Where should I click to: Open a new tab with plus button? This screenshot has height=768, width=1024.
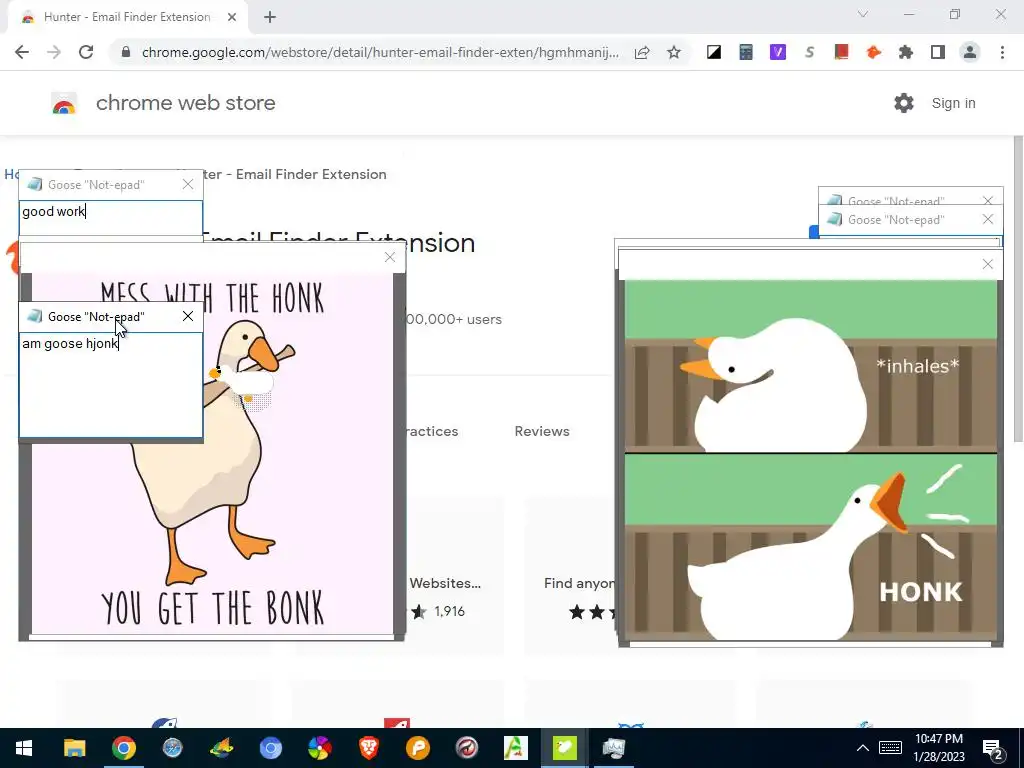(x=270, y=18)
